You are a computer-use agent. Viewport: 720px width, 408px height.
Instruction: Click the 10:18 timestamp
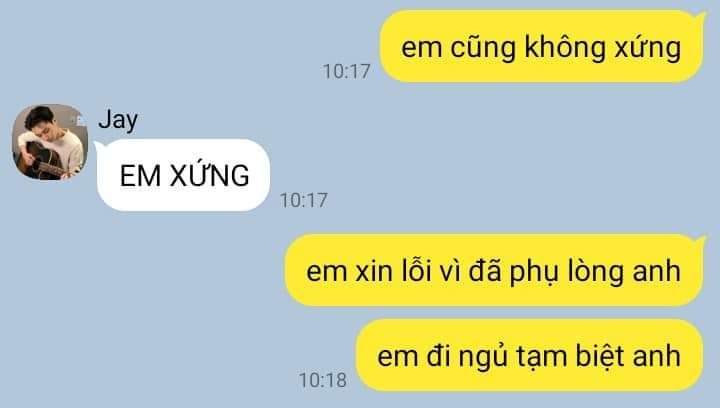(322, 380)
